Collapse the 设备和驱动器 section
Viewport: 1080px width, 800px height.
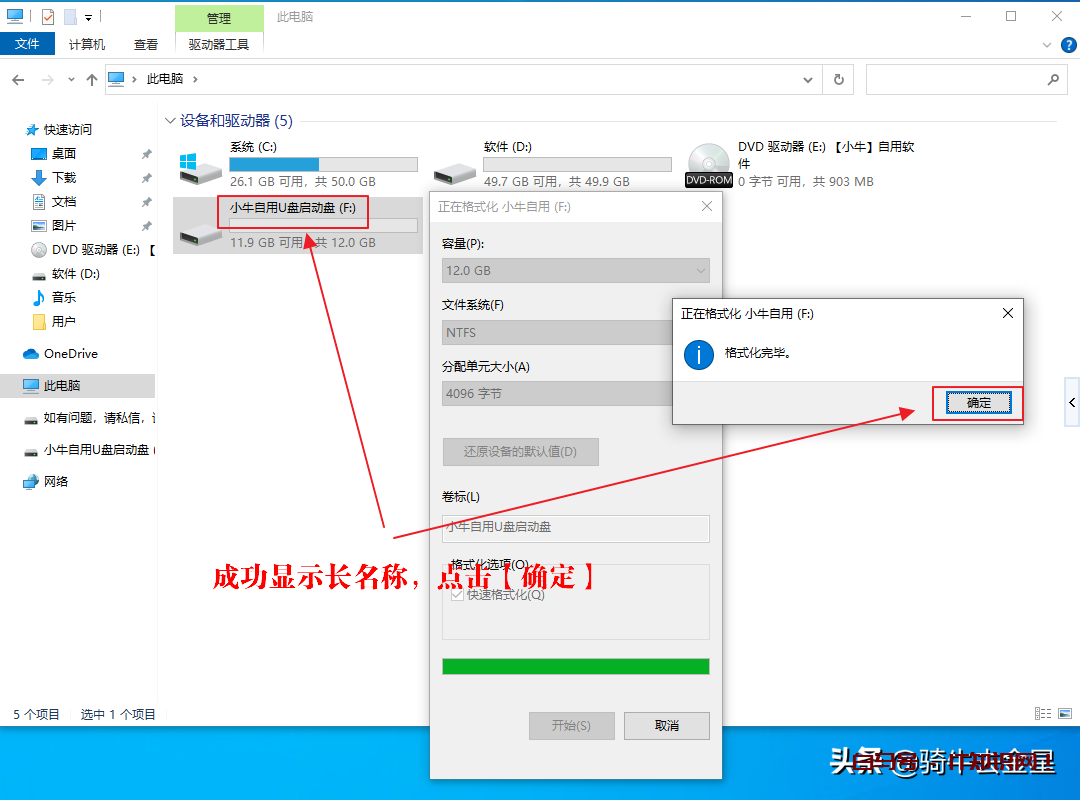tap(170, 119)
